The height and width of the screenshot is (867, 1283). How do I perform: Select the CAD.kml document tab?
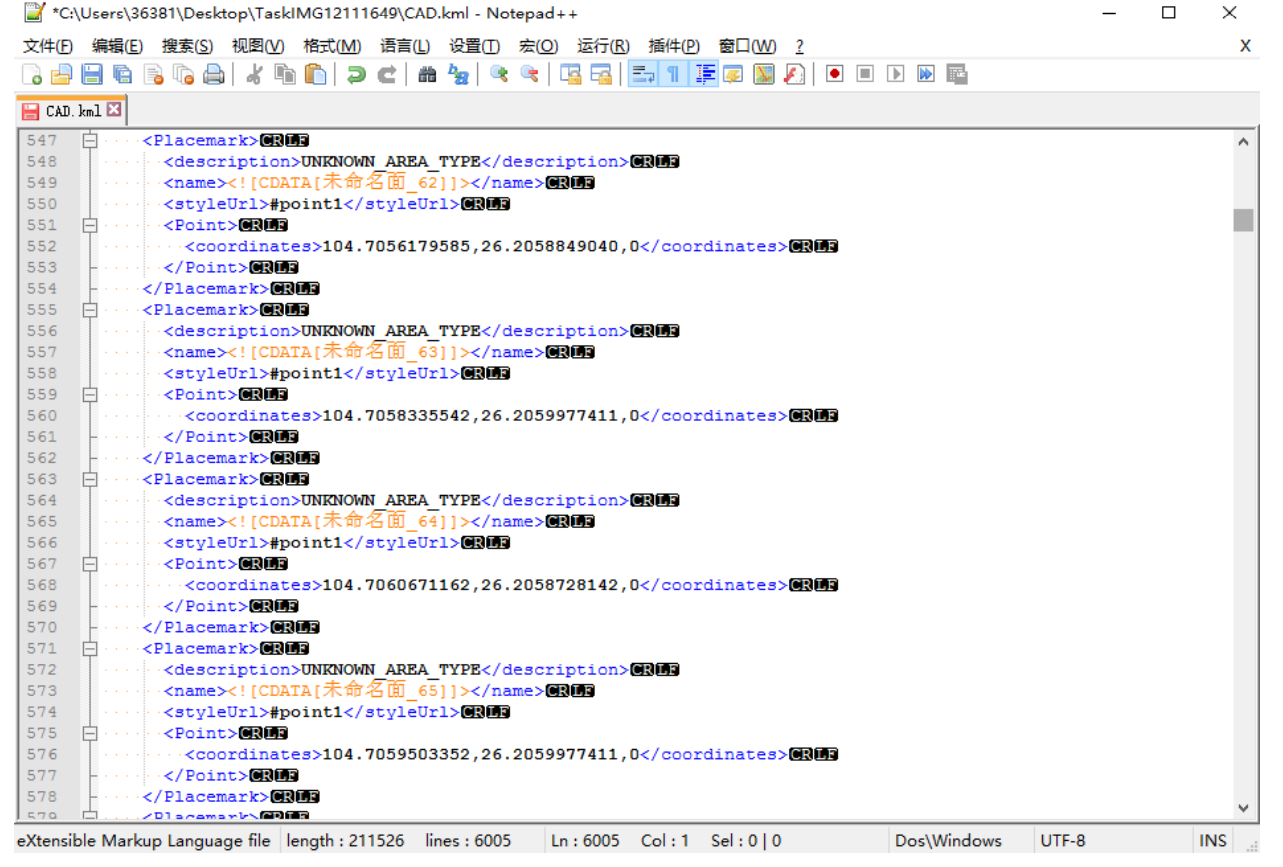click(71, 110)
